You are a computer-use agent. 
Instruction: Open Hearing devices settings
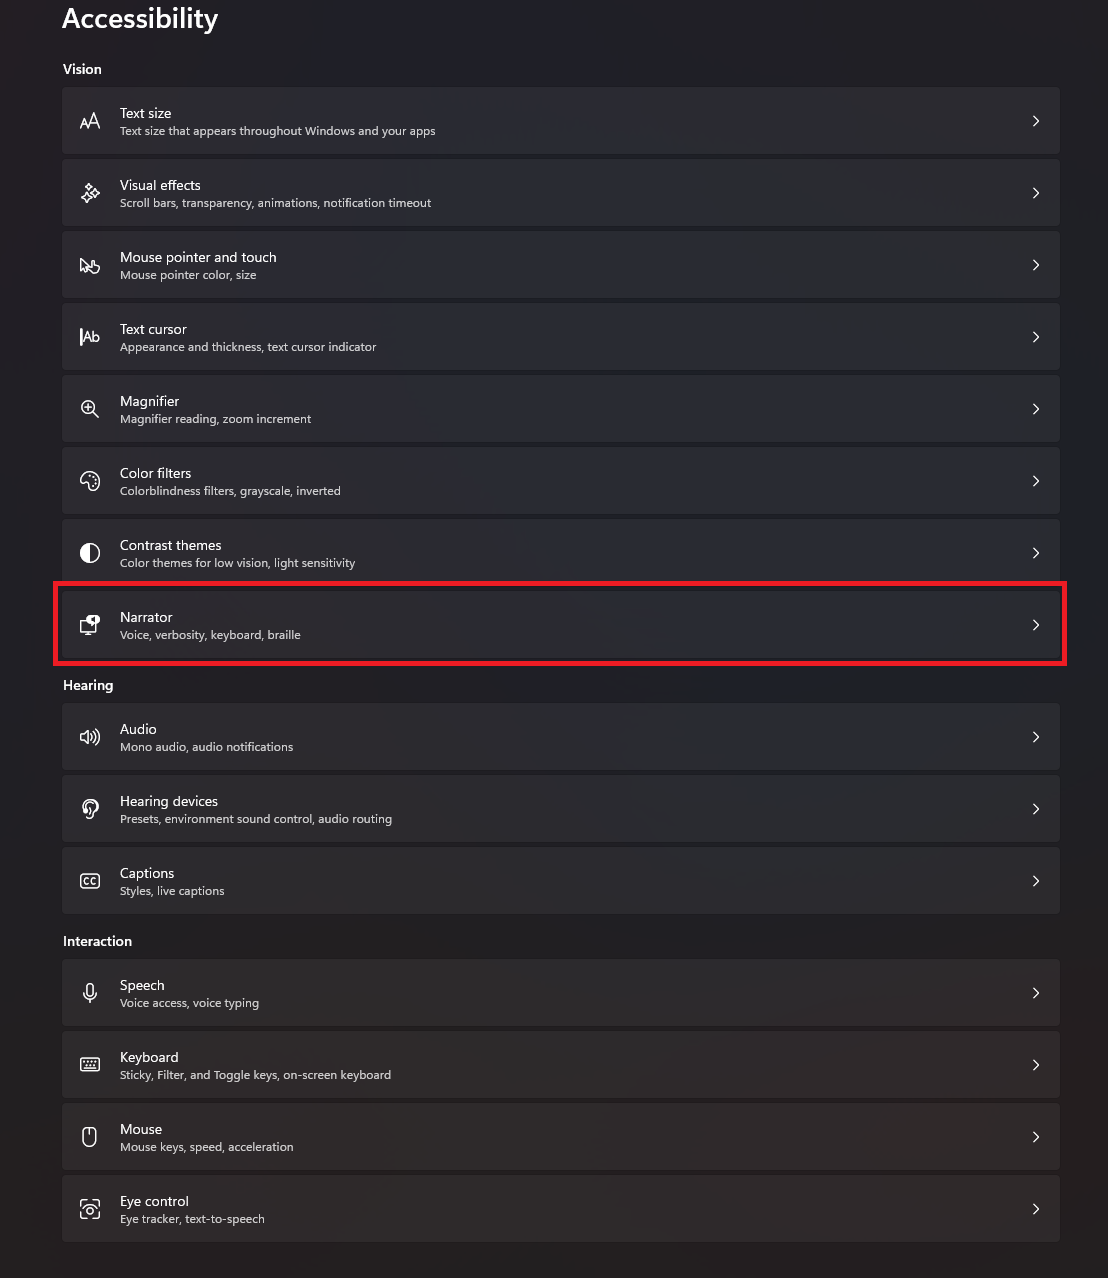(x=560, y=809)
